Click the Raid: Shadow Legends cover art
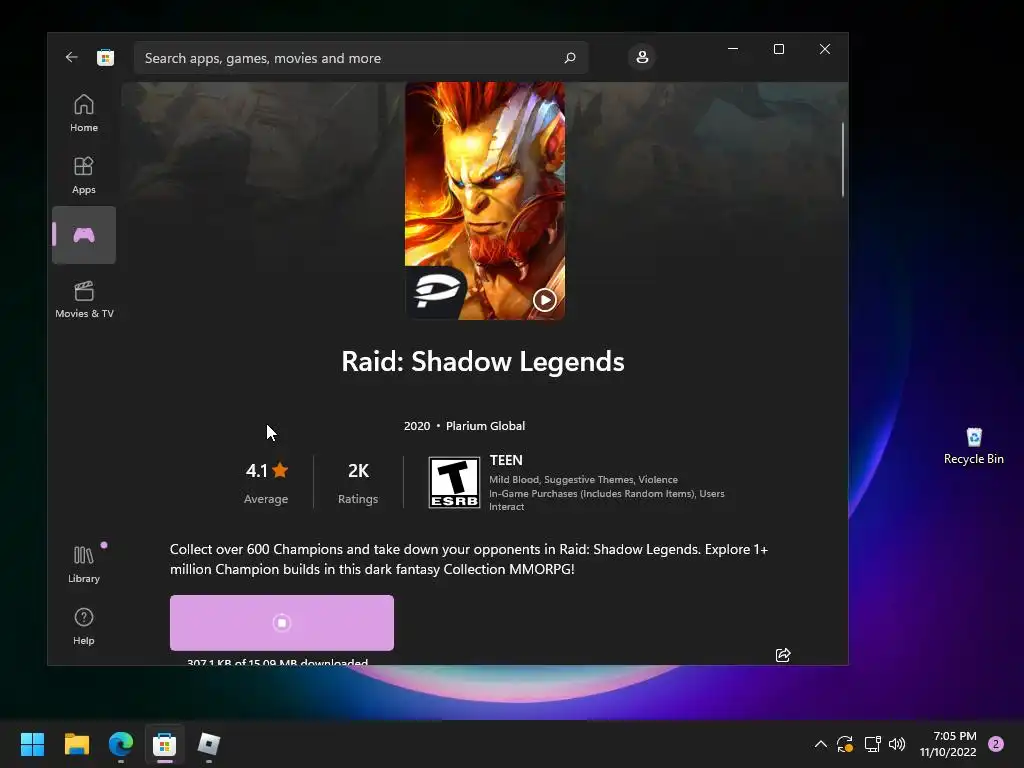The width and height of the screenshot is (1024, 768). point(485,200)
